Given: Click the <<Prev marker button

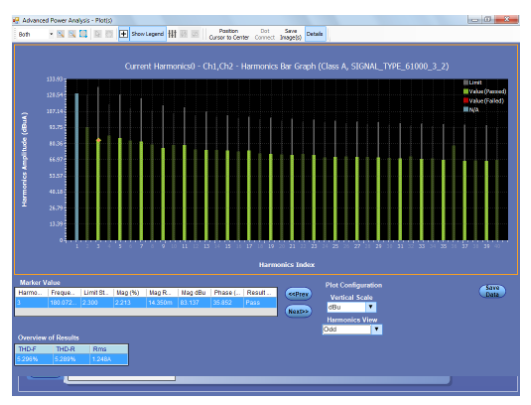Looking at the screenshot, I should (x=298, y=294).
